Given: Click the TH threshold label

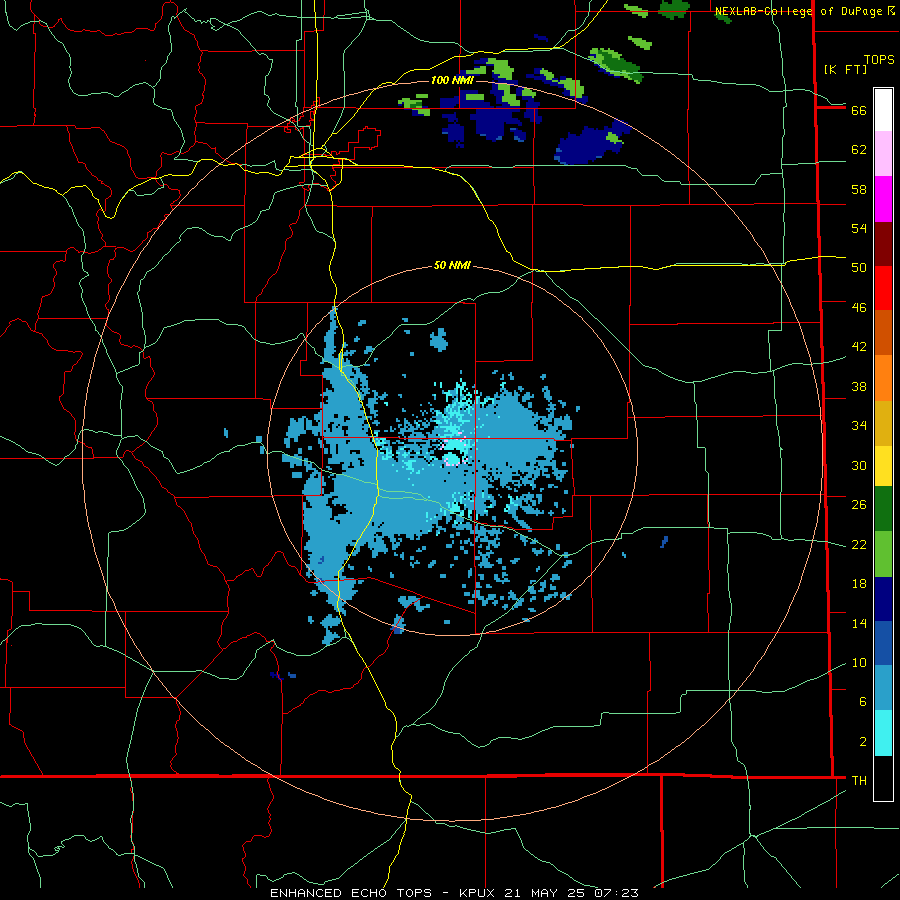Looking at the screenshot, I should [x=859, y=781].
